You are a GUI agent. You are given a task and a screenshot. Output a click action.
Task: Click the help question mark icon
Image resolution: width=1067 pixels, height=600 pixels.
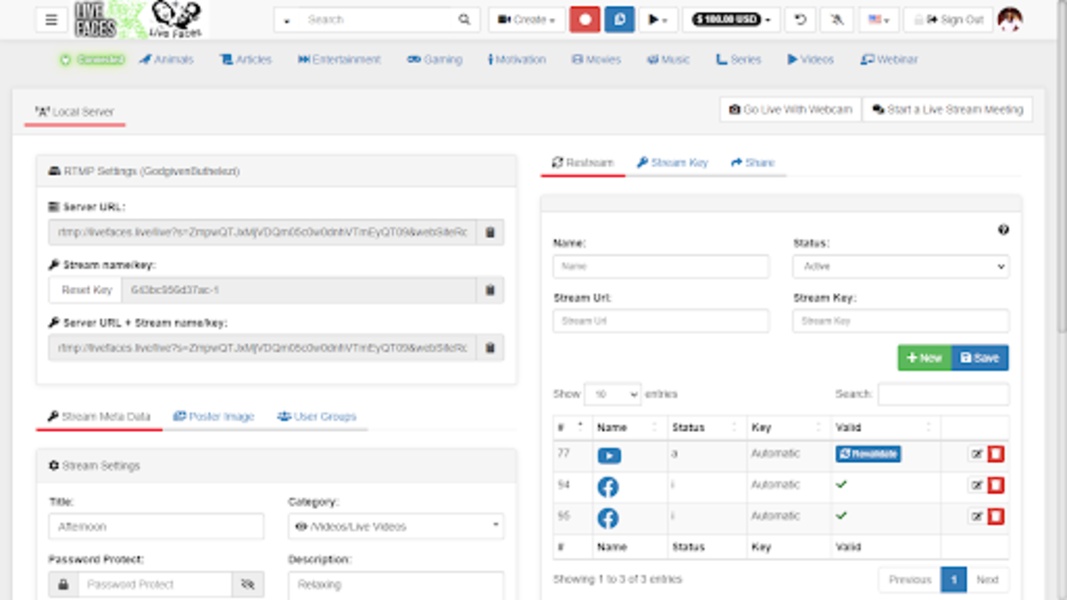(x=1003, y=229)
